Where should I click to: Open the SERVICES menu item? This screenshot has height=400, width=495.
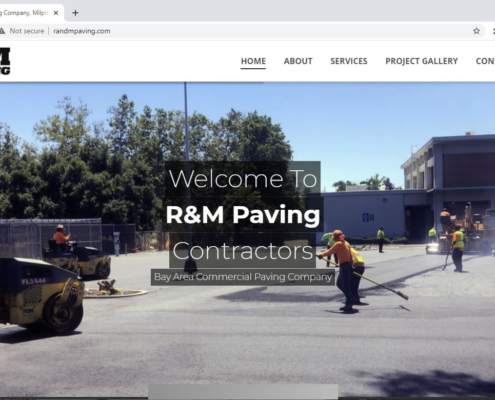coord(349,61)
